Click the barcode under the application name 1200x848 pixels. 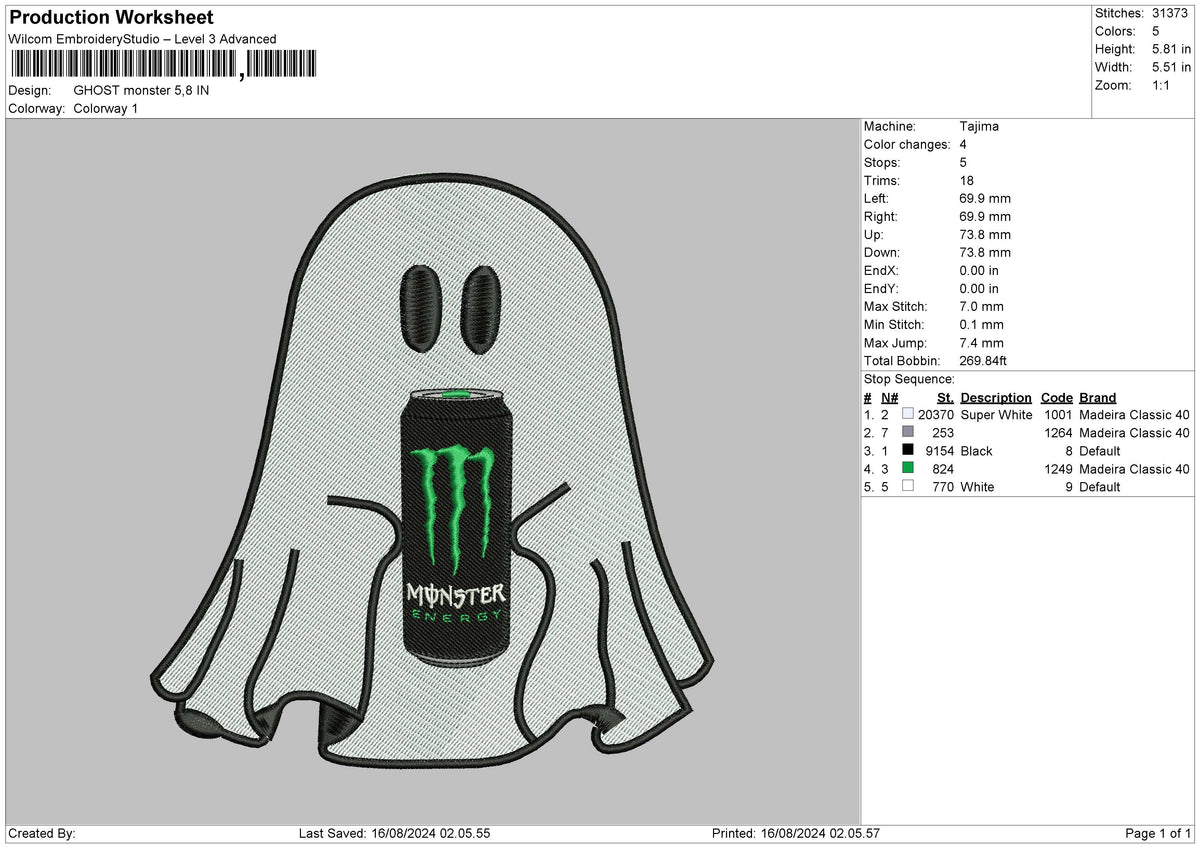[163, 65]
